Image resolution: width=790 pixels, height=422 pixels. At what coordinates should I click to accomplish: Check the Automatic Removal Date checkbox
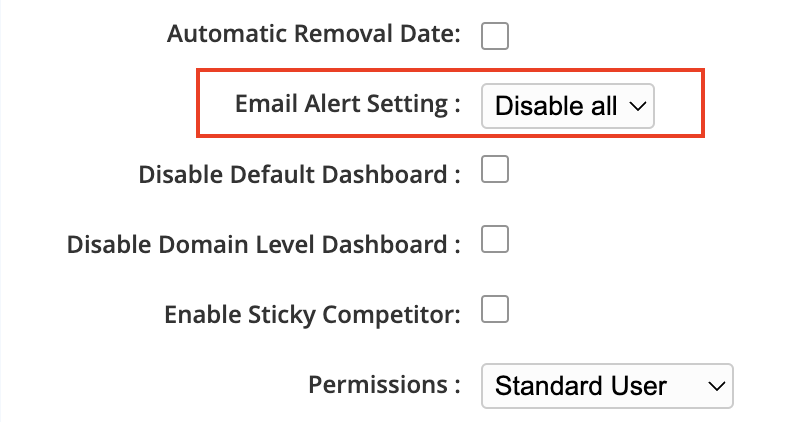495,36
